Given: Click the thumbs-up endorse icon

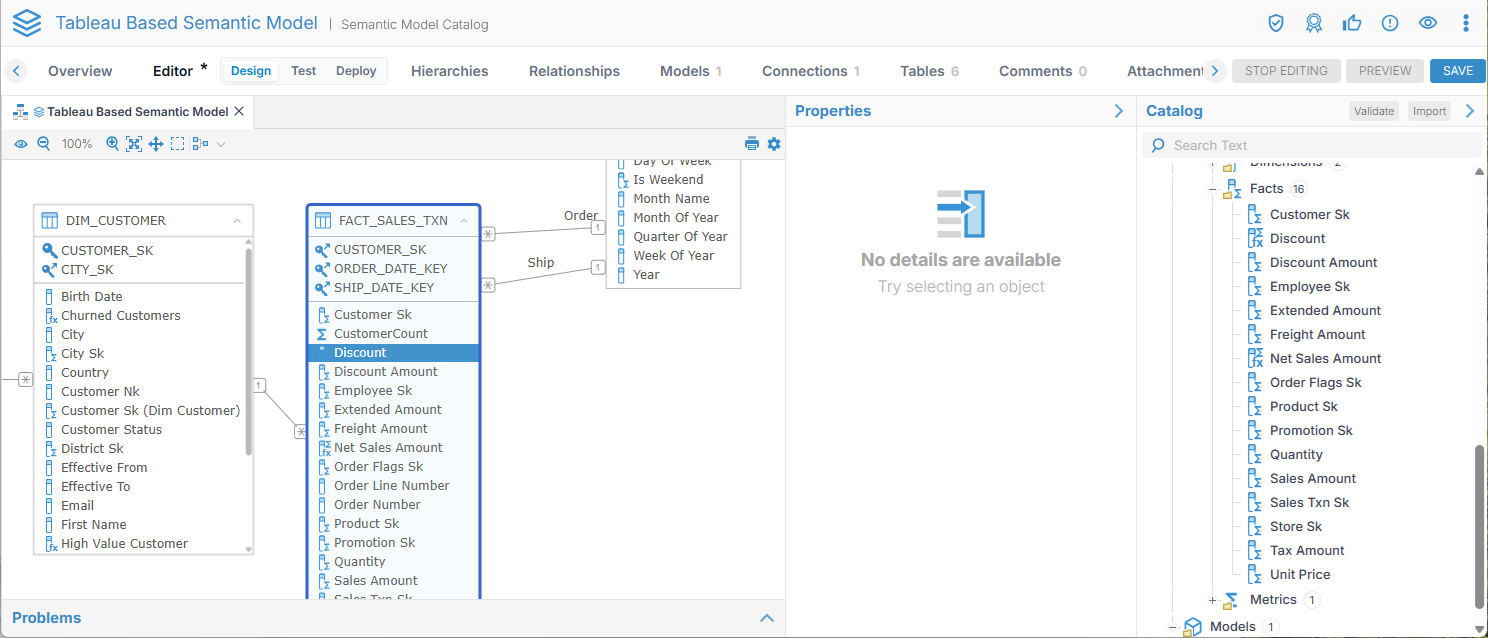Looking at the screenshot, I should click(x=1352, y=23).
